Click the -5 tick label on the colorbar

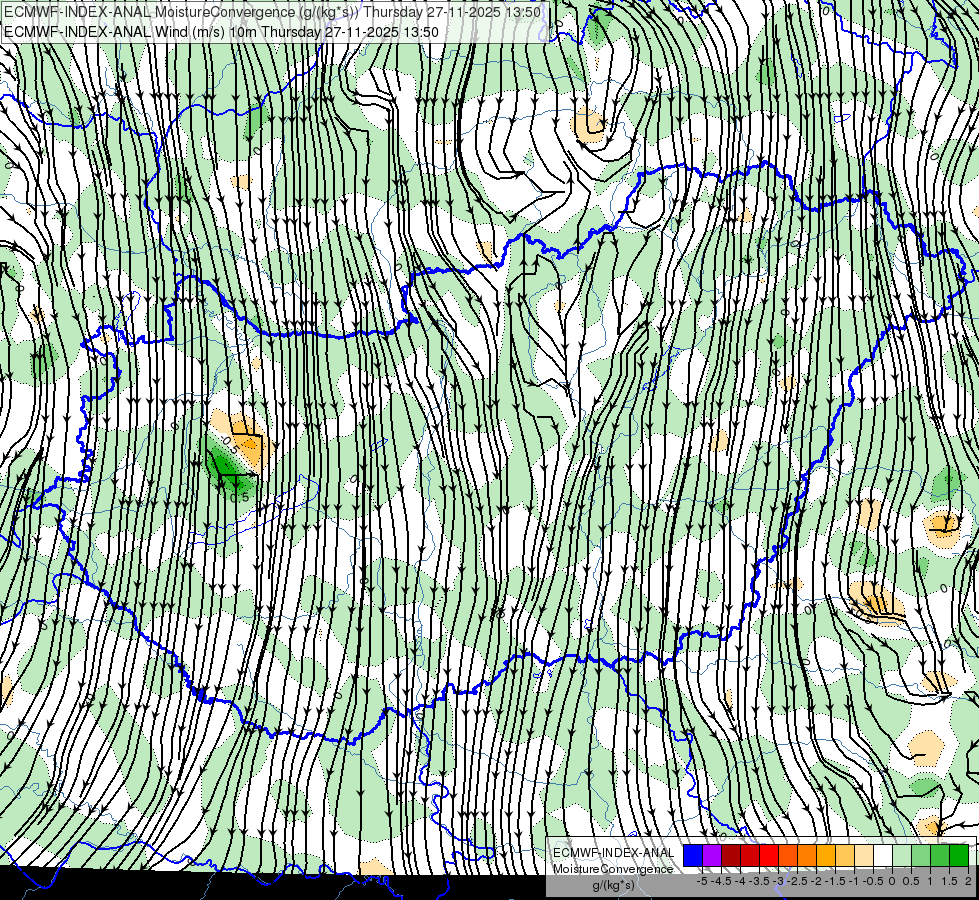(702, 881)
